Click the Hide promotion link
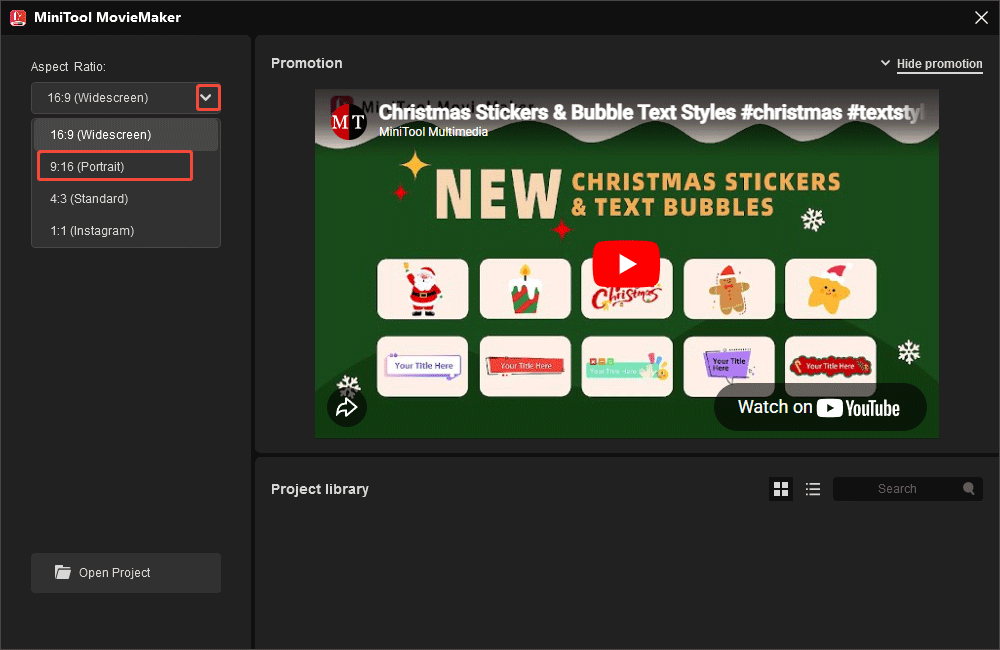 [939, 64]
